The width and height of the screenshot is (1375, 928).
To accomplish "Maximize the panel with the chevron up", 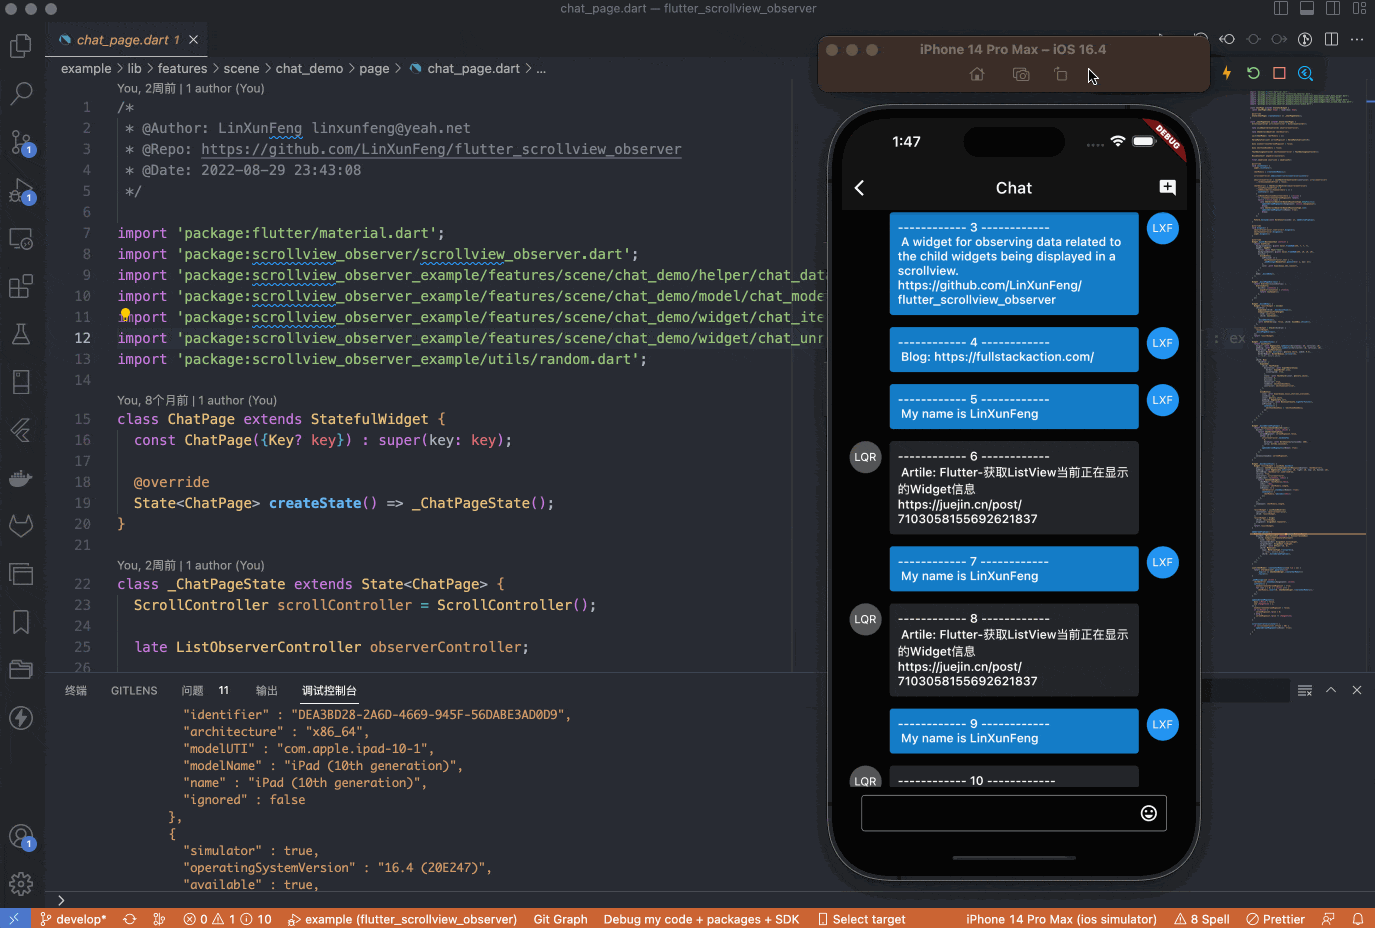I will tap(1331, 690).
